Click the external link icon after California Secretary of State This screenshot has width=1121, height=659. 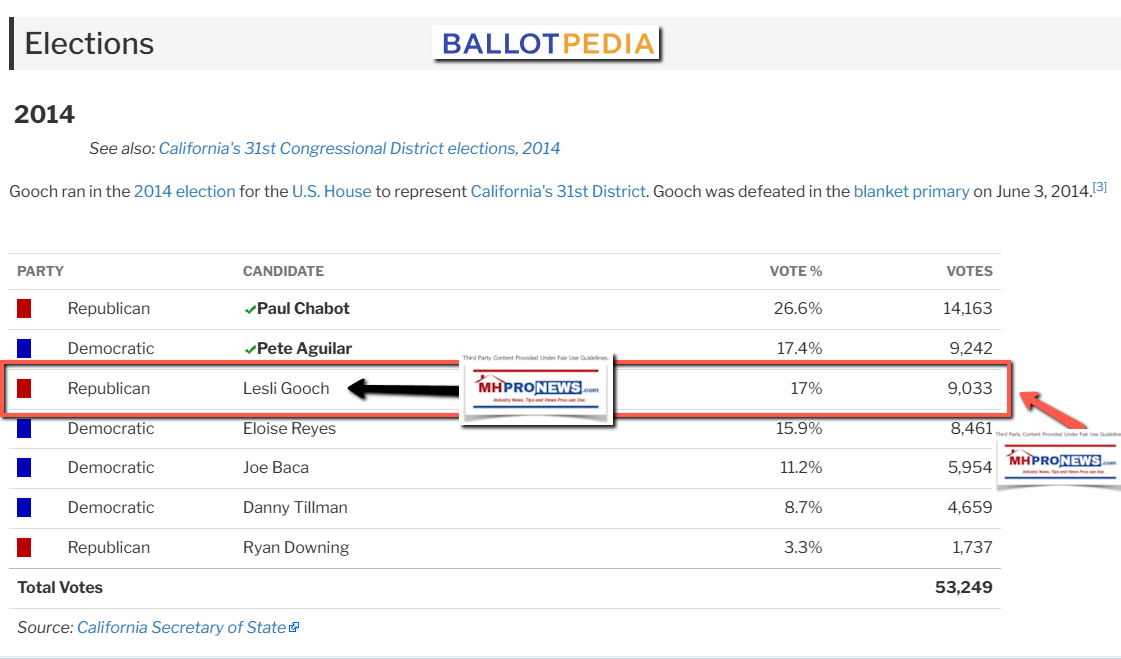(x=294, y=628)
